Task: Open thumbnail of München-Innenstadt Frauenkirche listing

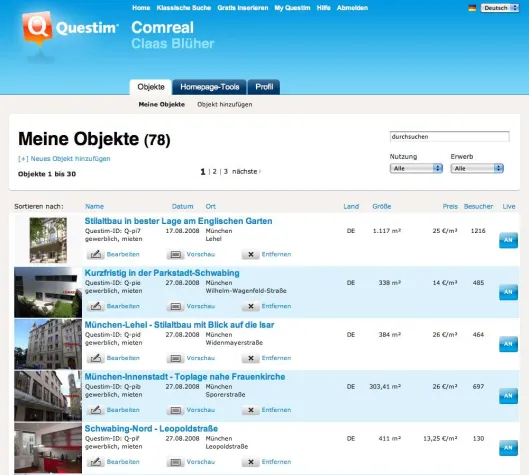Action: coord(48,396)
